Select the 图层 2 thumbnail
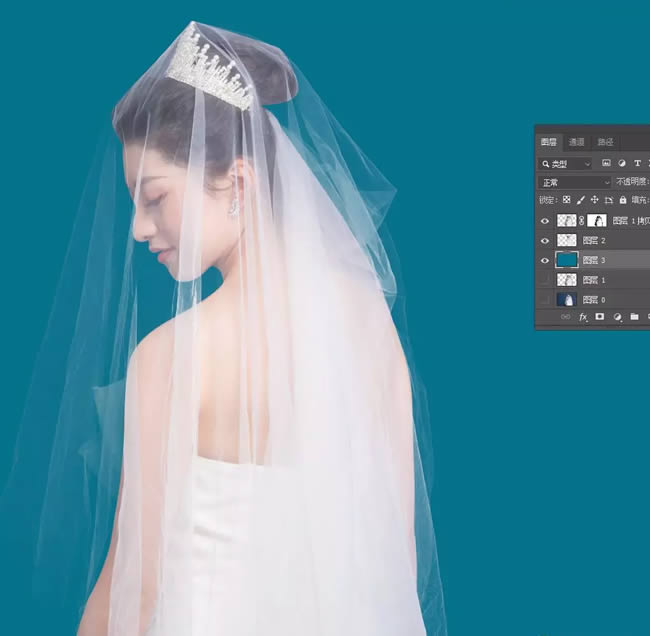Image resolution: width=650 pixels, height=636 pixels. (566, 240)
